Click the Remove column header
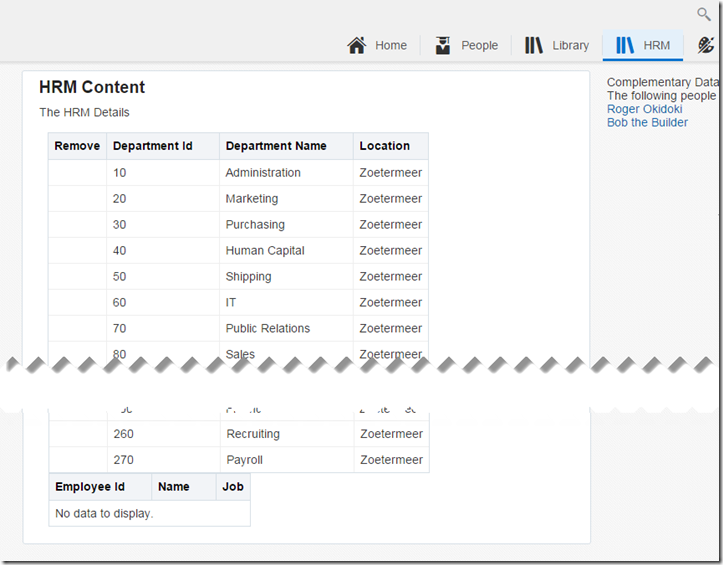This screenshot has height=565, width=723. point(77,146)
